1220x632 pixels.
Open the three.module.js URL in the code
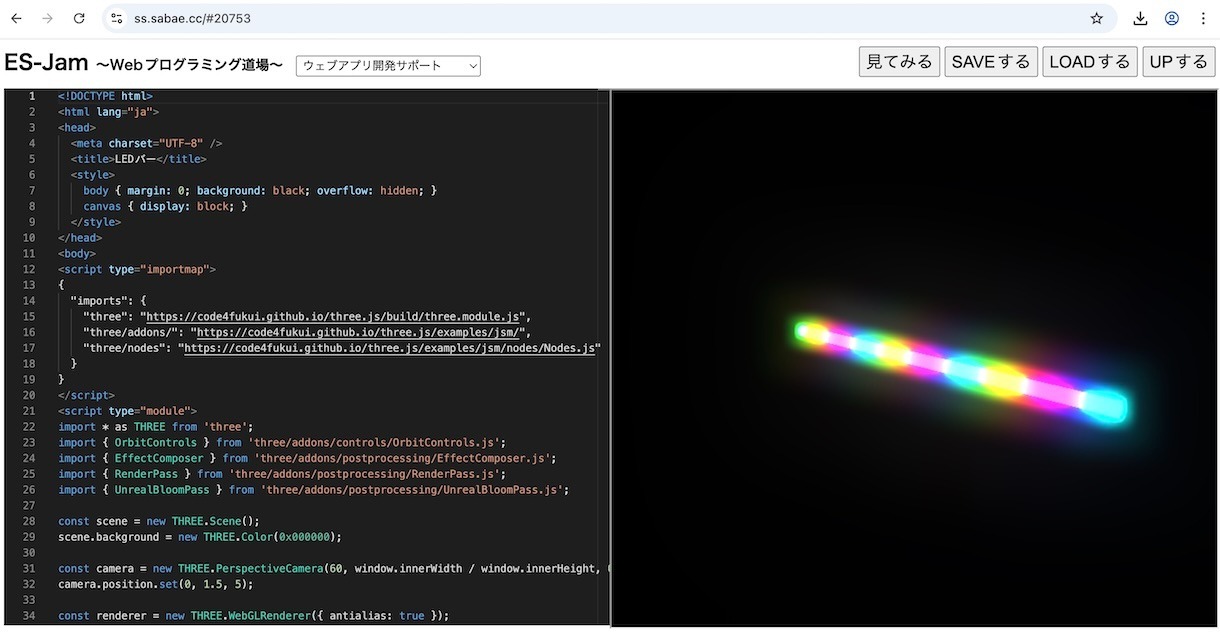point(334,316)
